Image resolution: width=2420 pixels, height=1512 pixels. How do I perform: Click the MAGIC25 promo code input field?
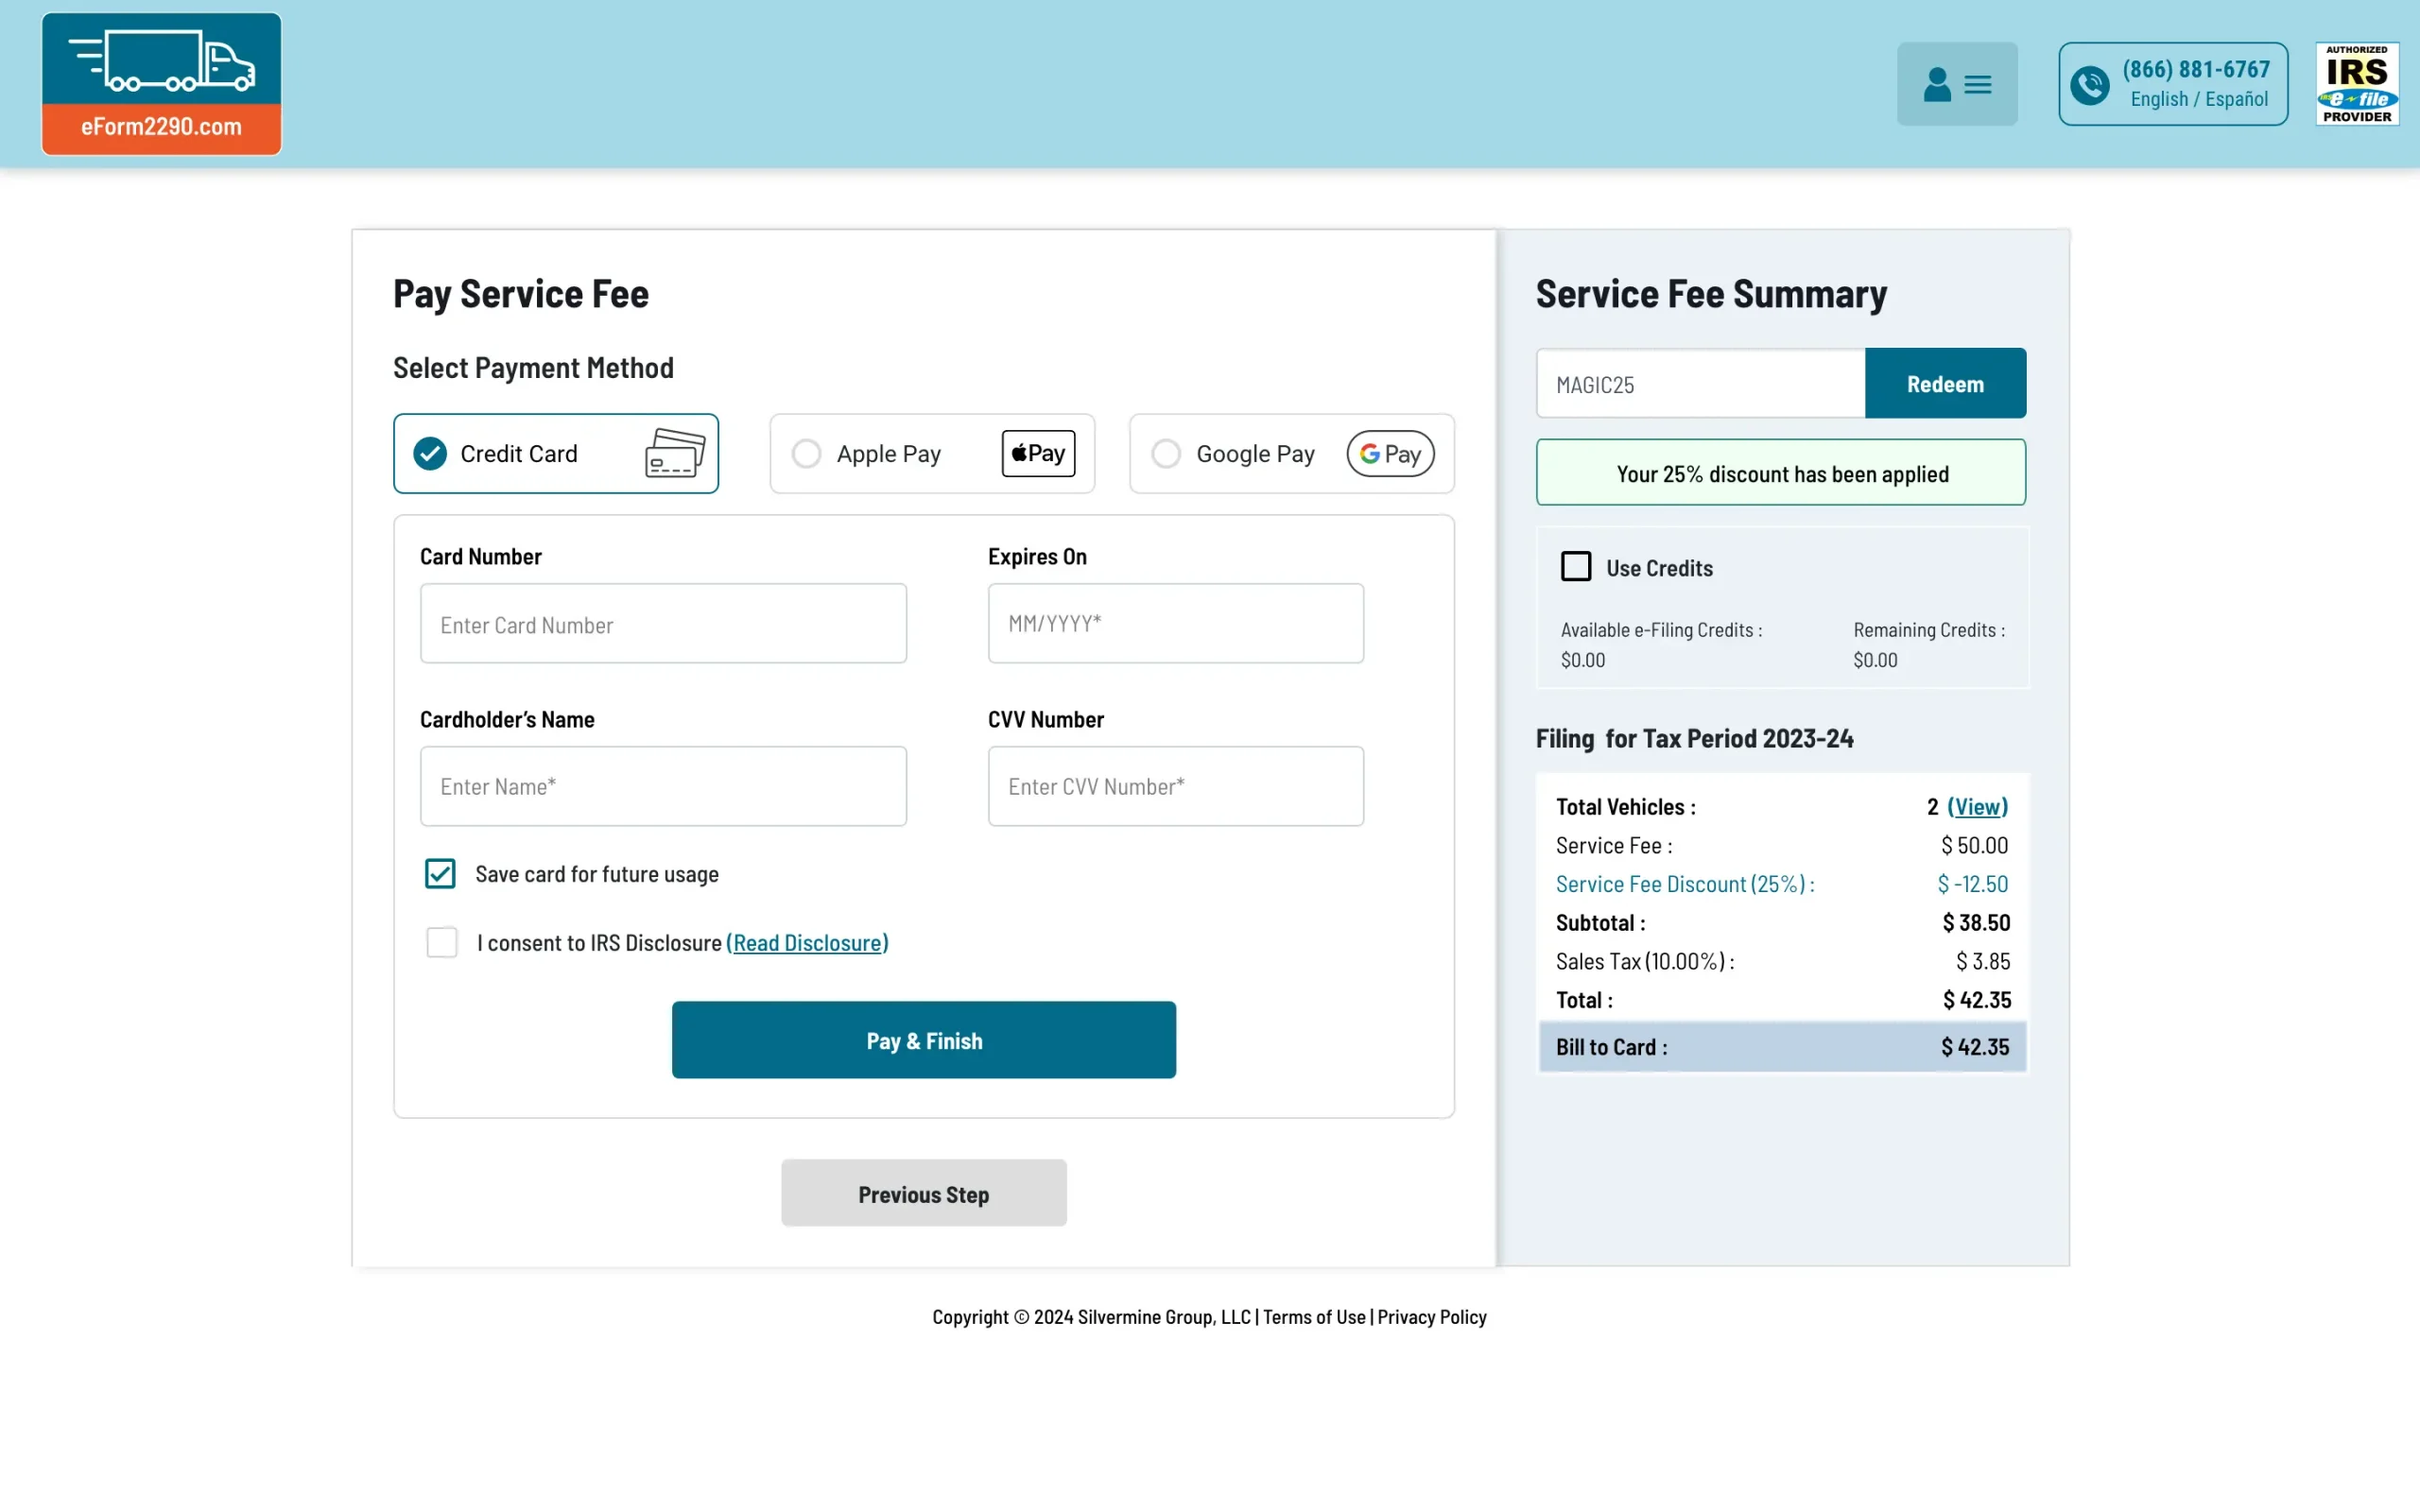click(x=1699, y=383)
